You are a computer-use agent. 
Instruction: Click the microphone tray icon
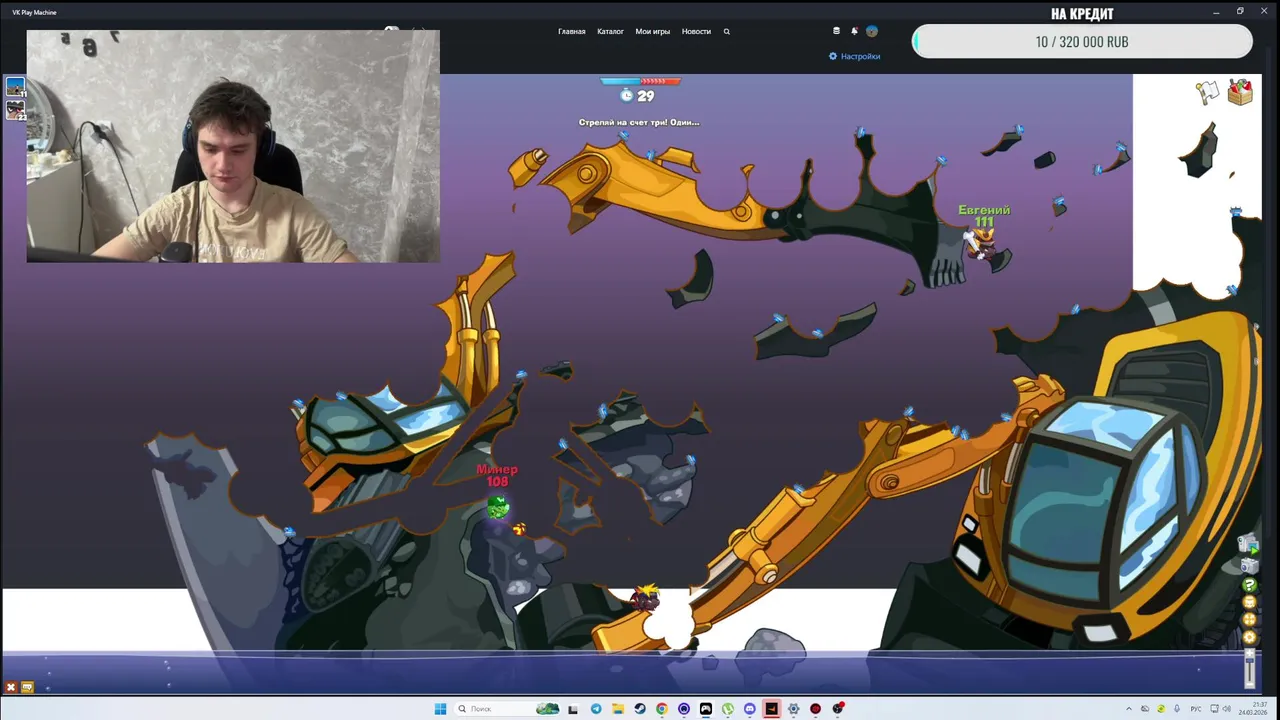(x=1177, y=709)
